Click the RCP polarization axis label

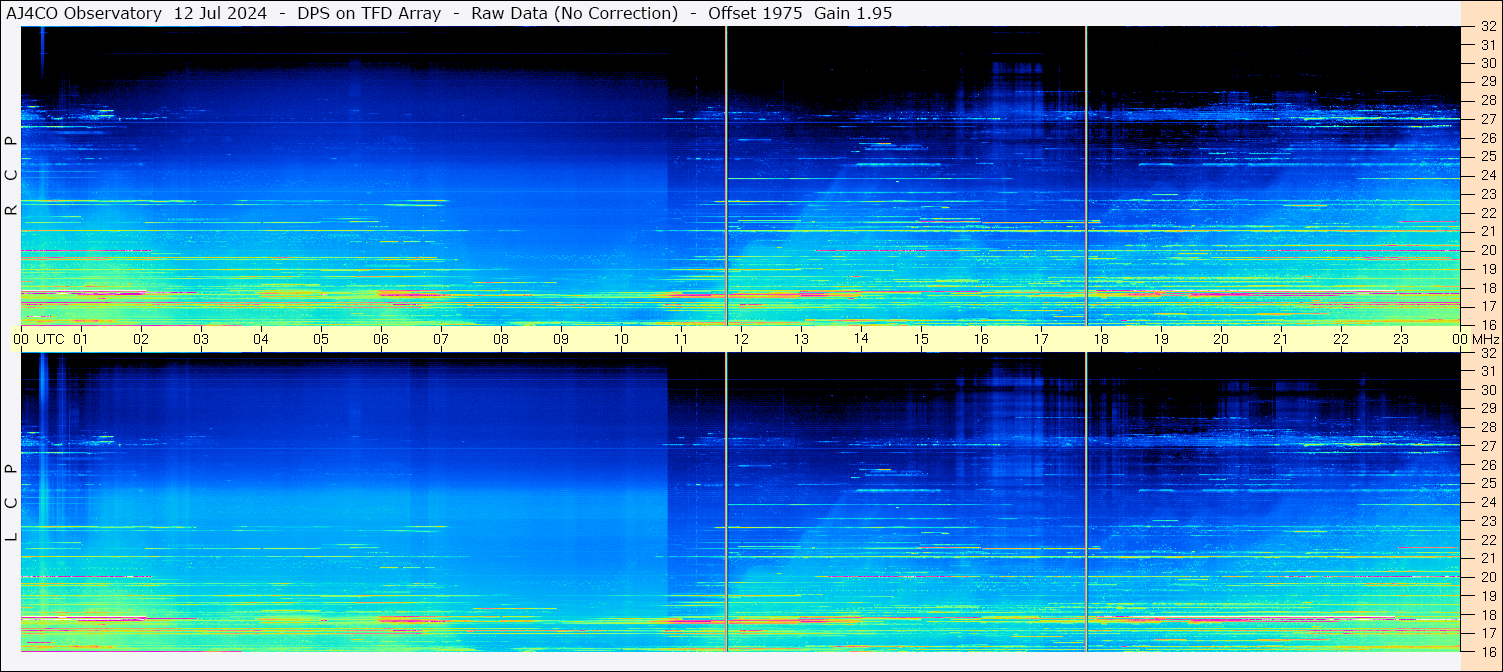tap(11, 175)
